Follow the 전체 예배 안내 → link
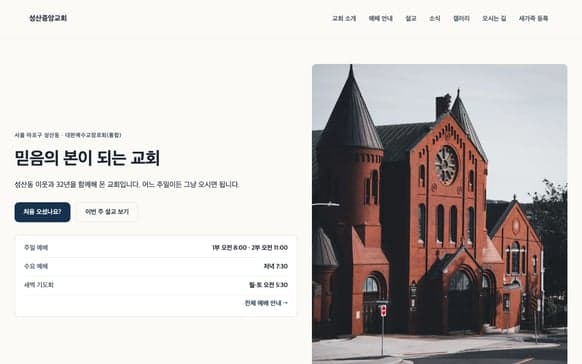582x364 pixels. pos(266,303)
